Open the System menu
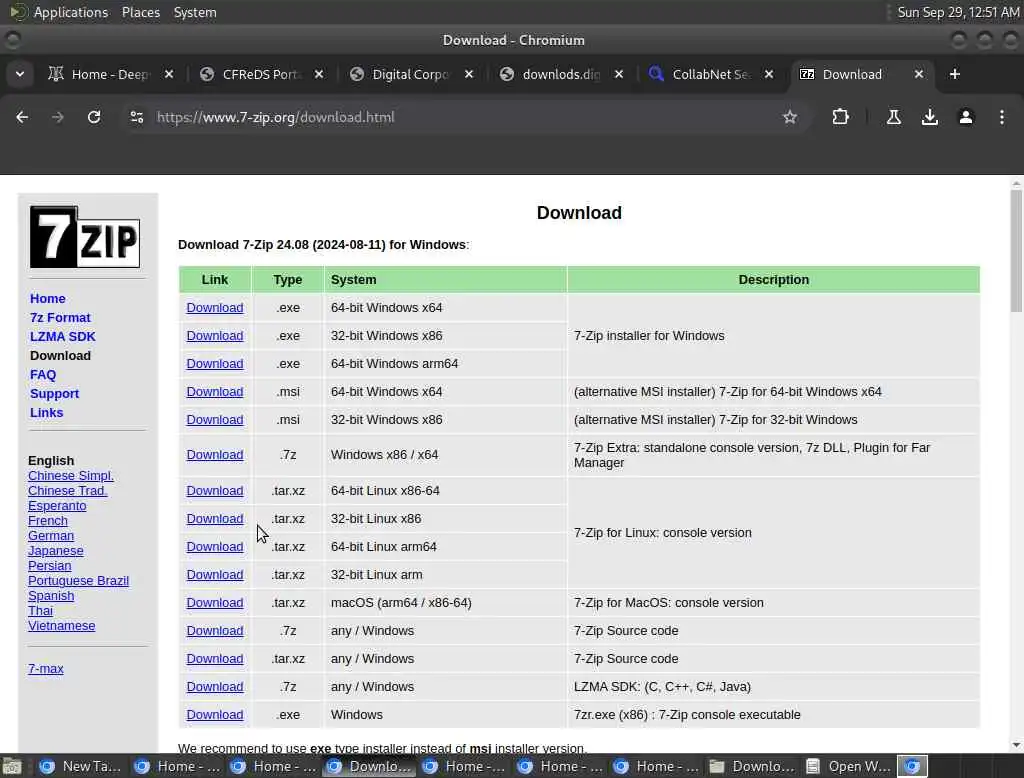1024x778 pixels. point(195,12)
